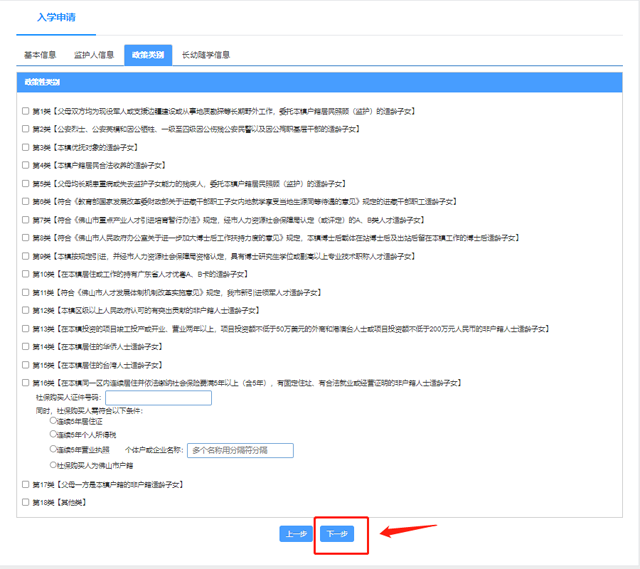Check the 第16类 social insurance checkbox
640x569 pixels.
tap(26, 382)
